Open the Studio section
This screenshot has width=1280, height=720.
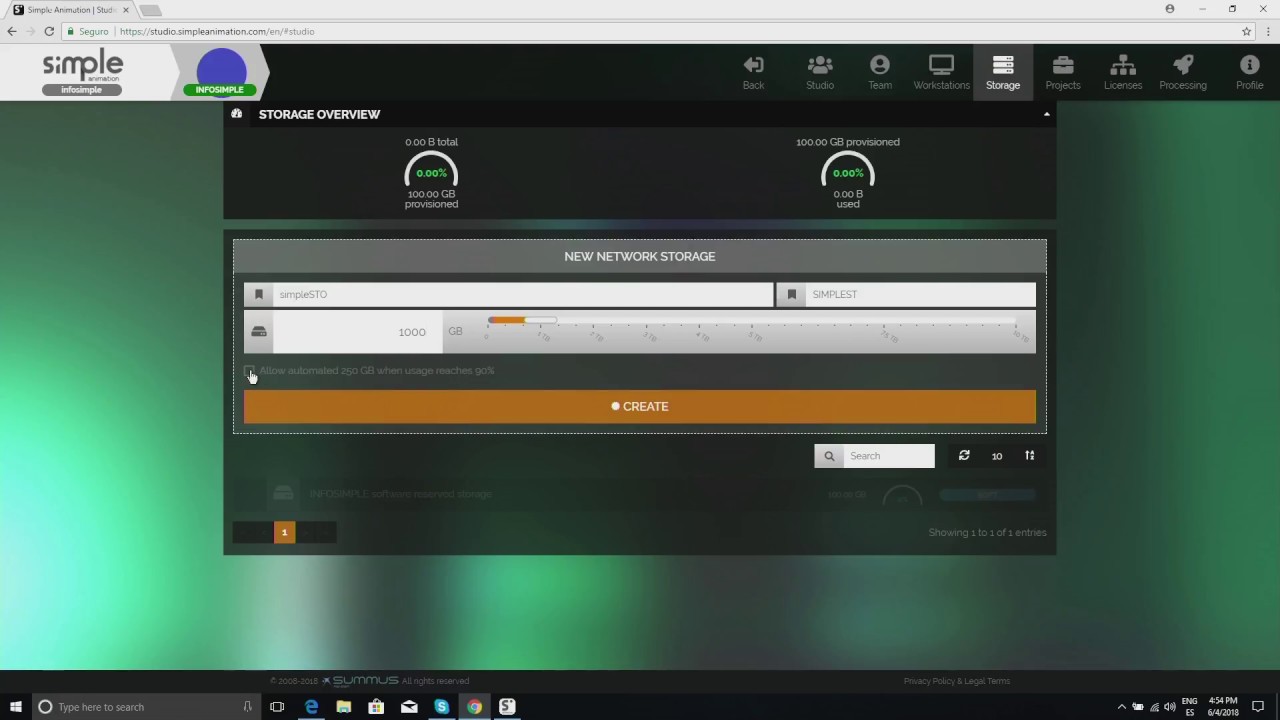pyautogui.click(x=820, y=72)
